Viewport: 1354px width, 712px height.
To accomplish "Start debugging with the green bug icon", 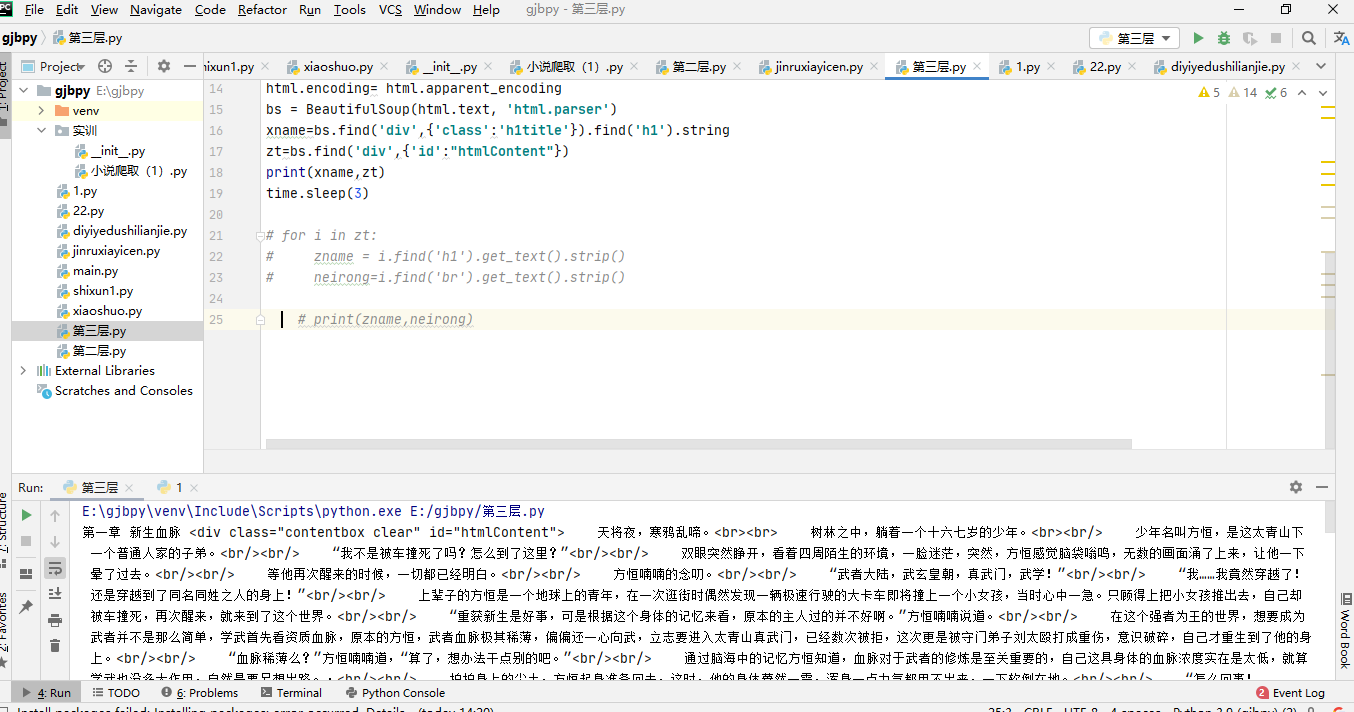I will point(1224,38).
